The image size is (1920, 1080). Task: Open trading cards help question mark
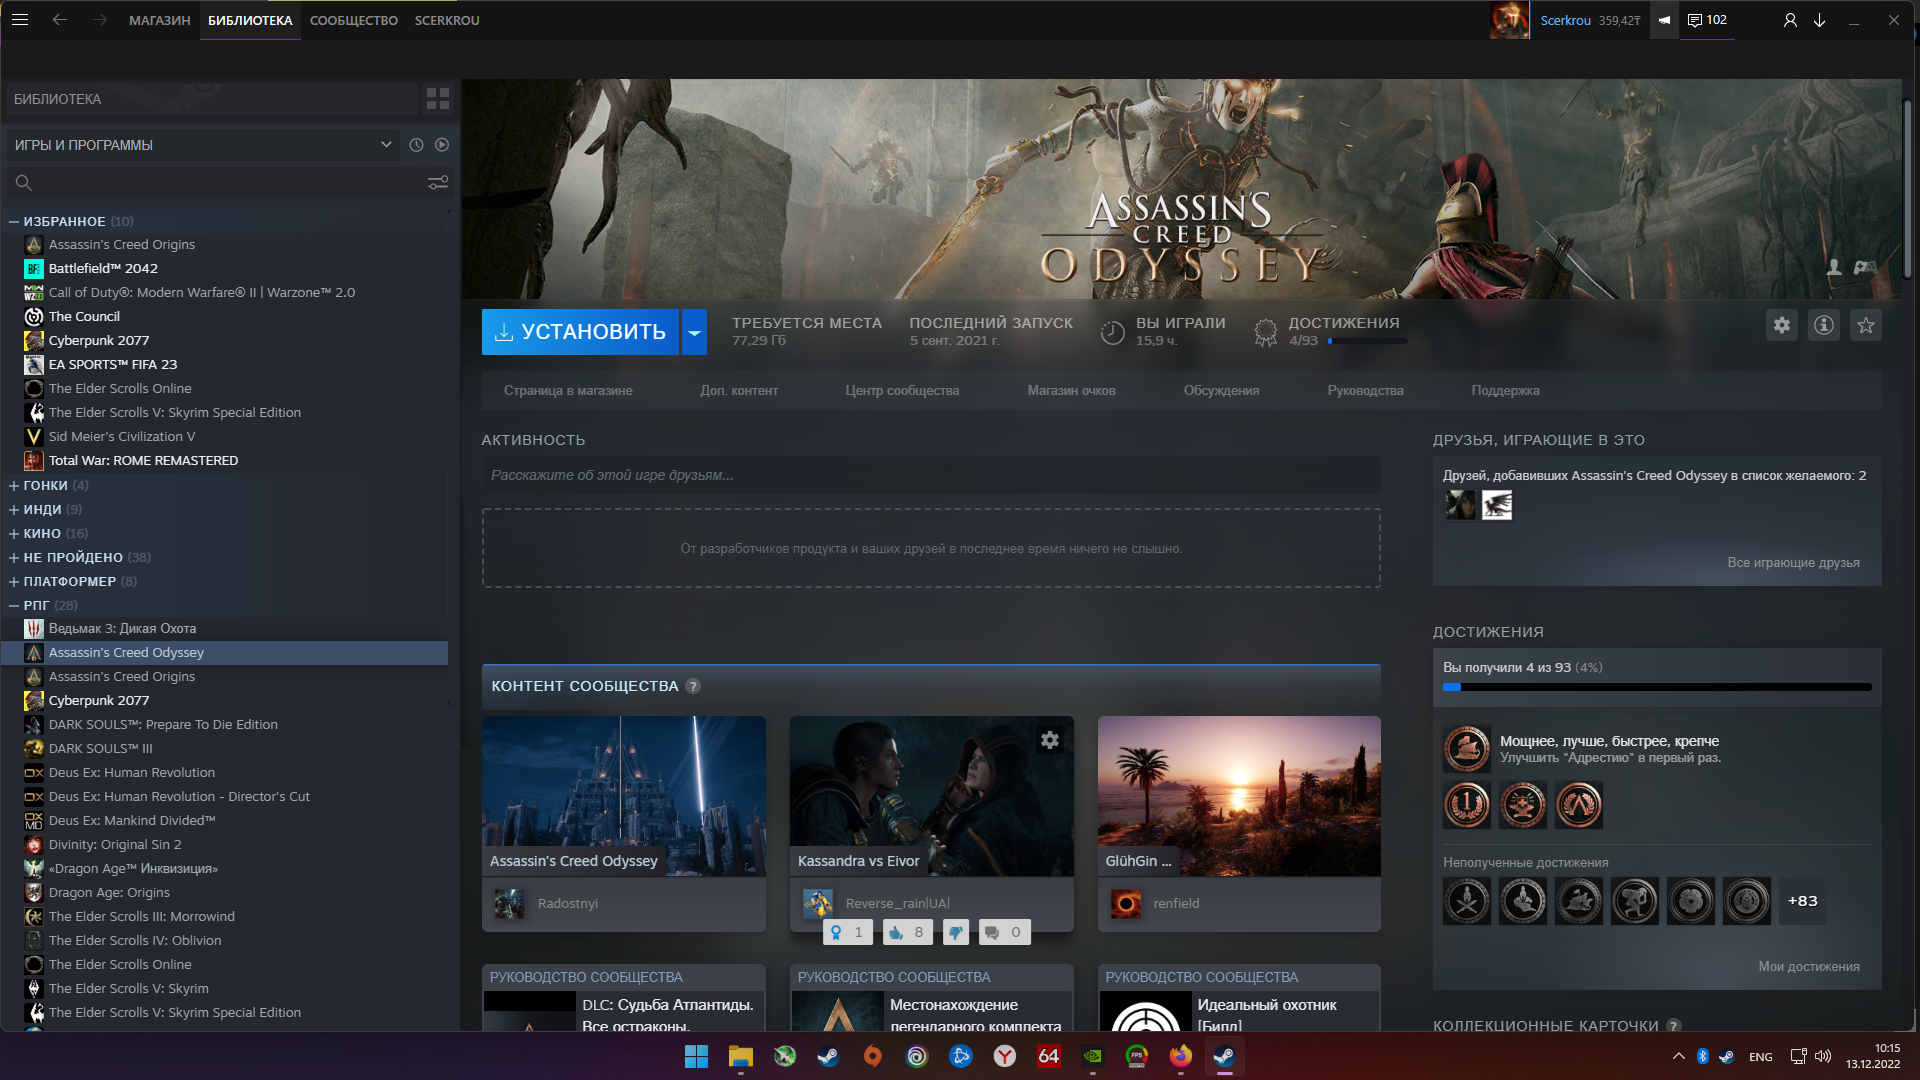(1674, 1025)
